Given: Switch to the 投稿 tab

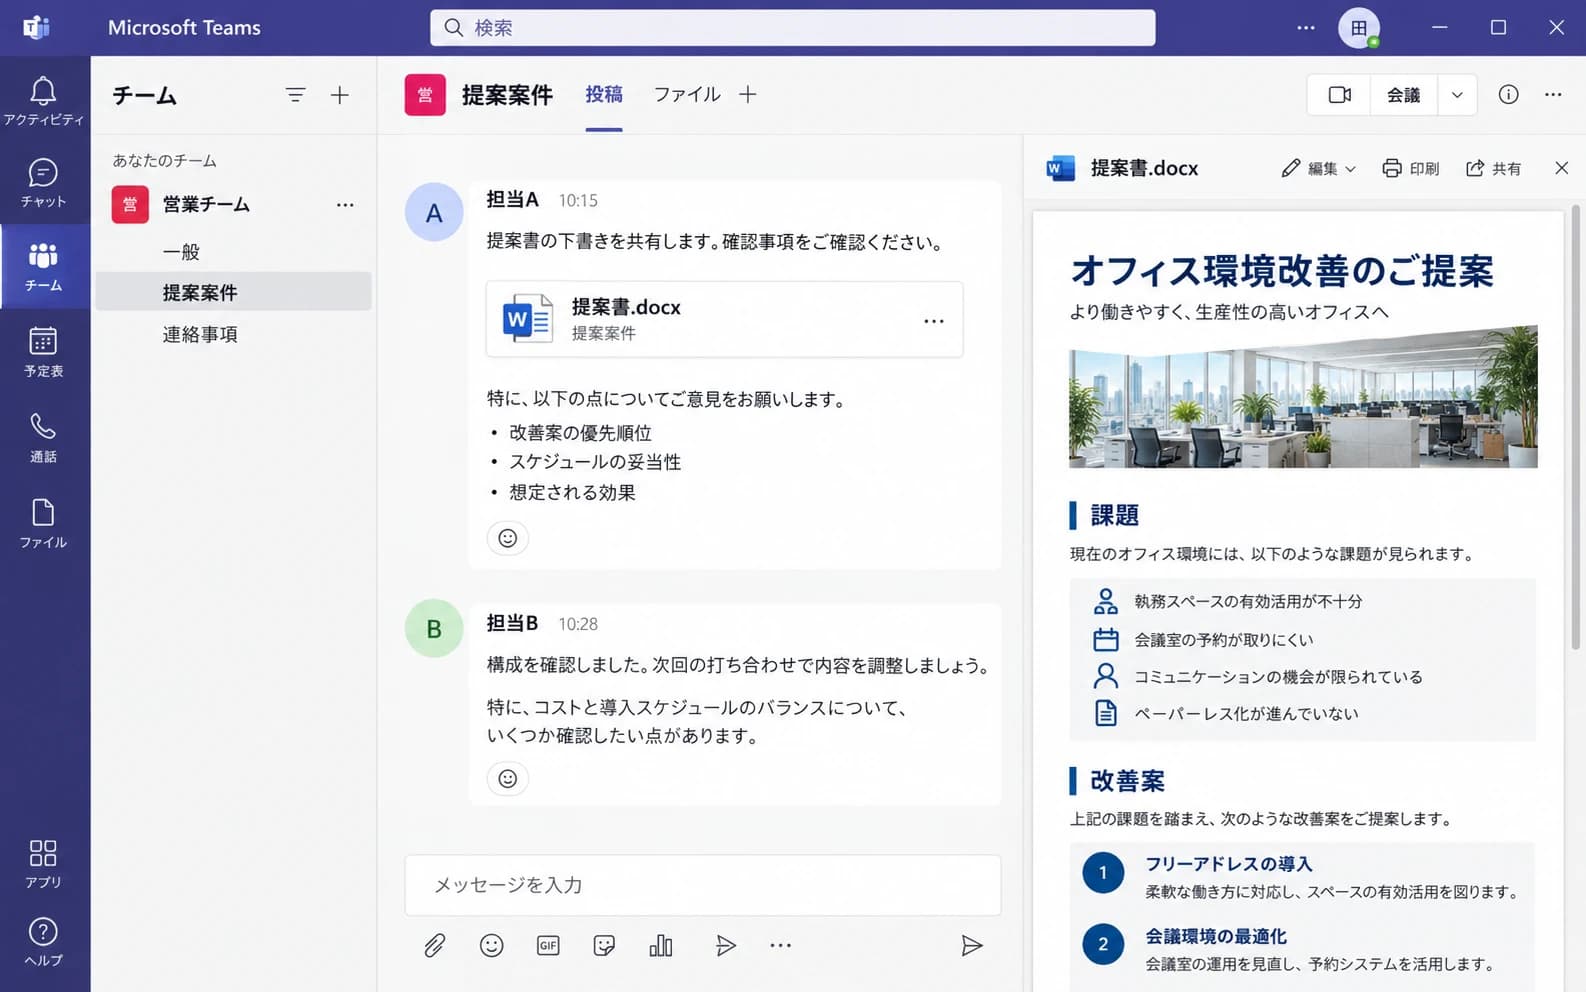Looking at the screenshot, I should (604, 95).
